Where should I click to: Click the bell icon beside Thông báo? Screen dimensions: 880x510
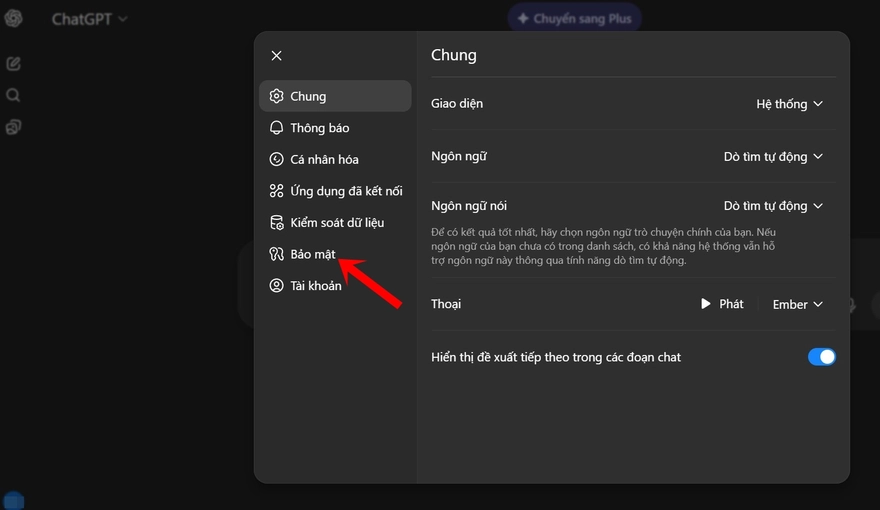[x=277, y=128]
